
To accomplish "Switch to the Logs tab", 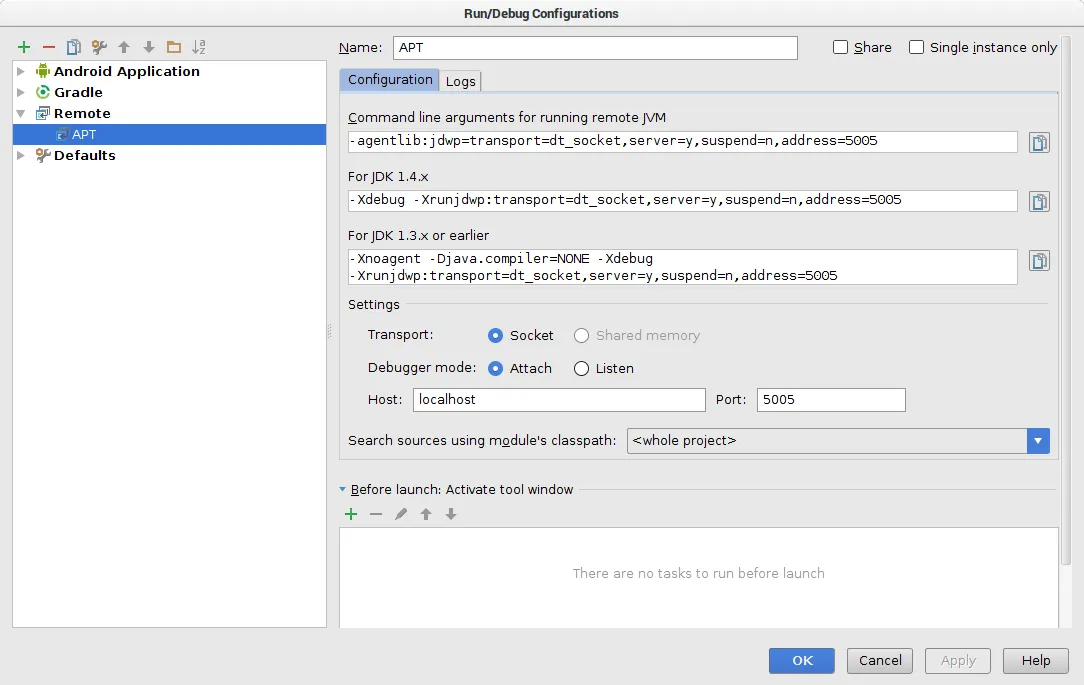I will pos(460,81).
